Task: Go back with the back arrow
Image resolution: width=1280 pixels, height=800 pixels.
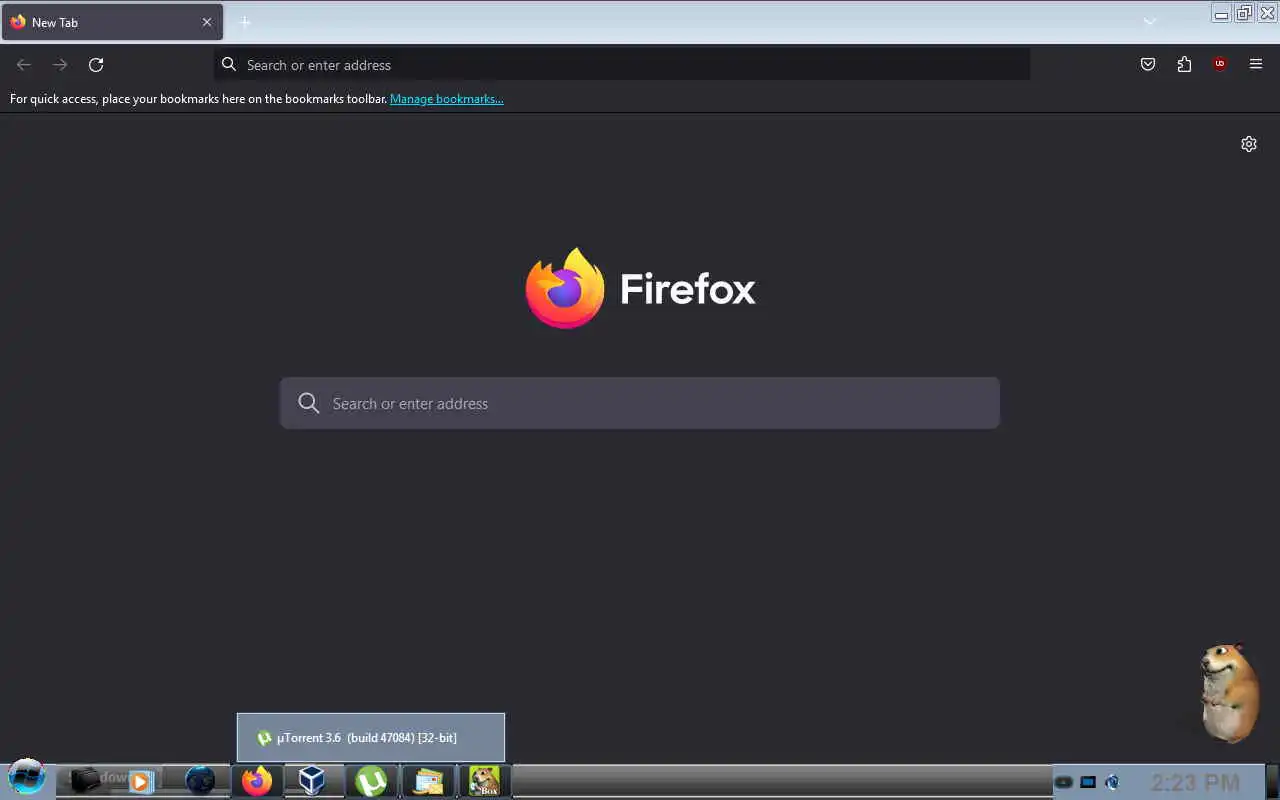Action: [x=24, y=65]
